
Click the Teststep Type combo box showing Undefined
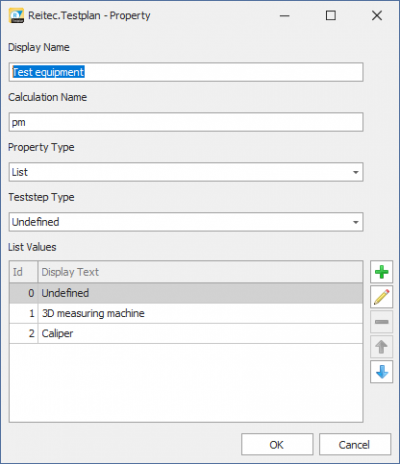pos(186,222)
